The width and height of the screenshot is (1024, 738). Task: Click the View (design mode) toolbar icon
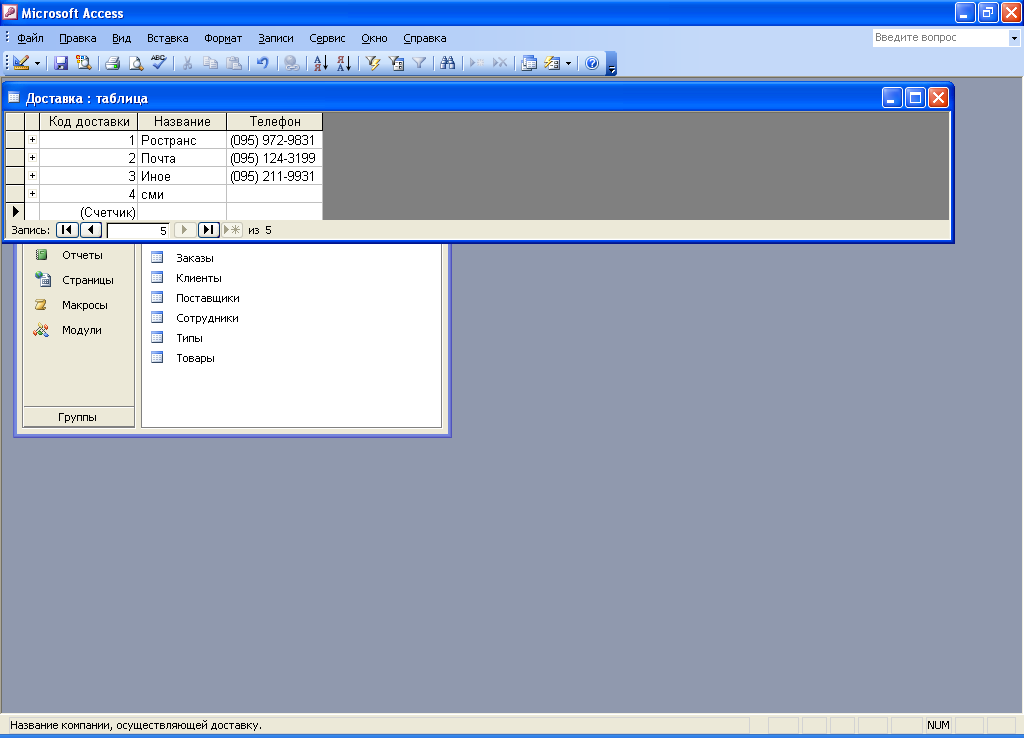(22, 63)
